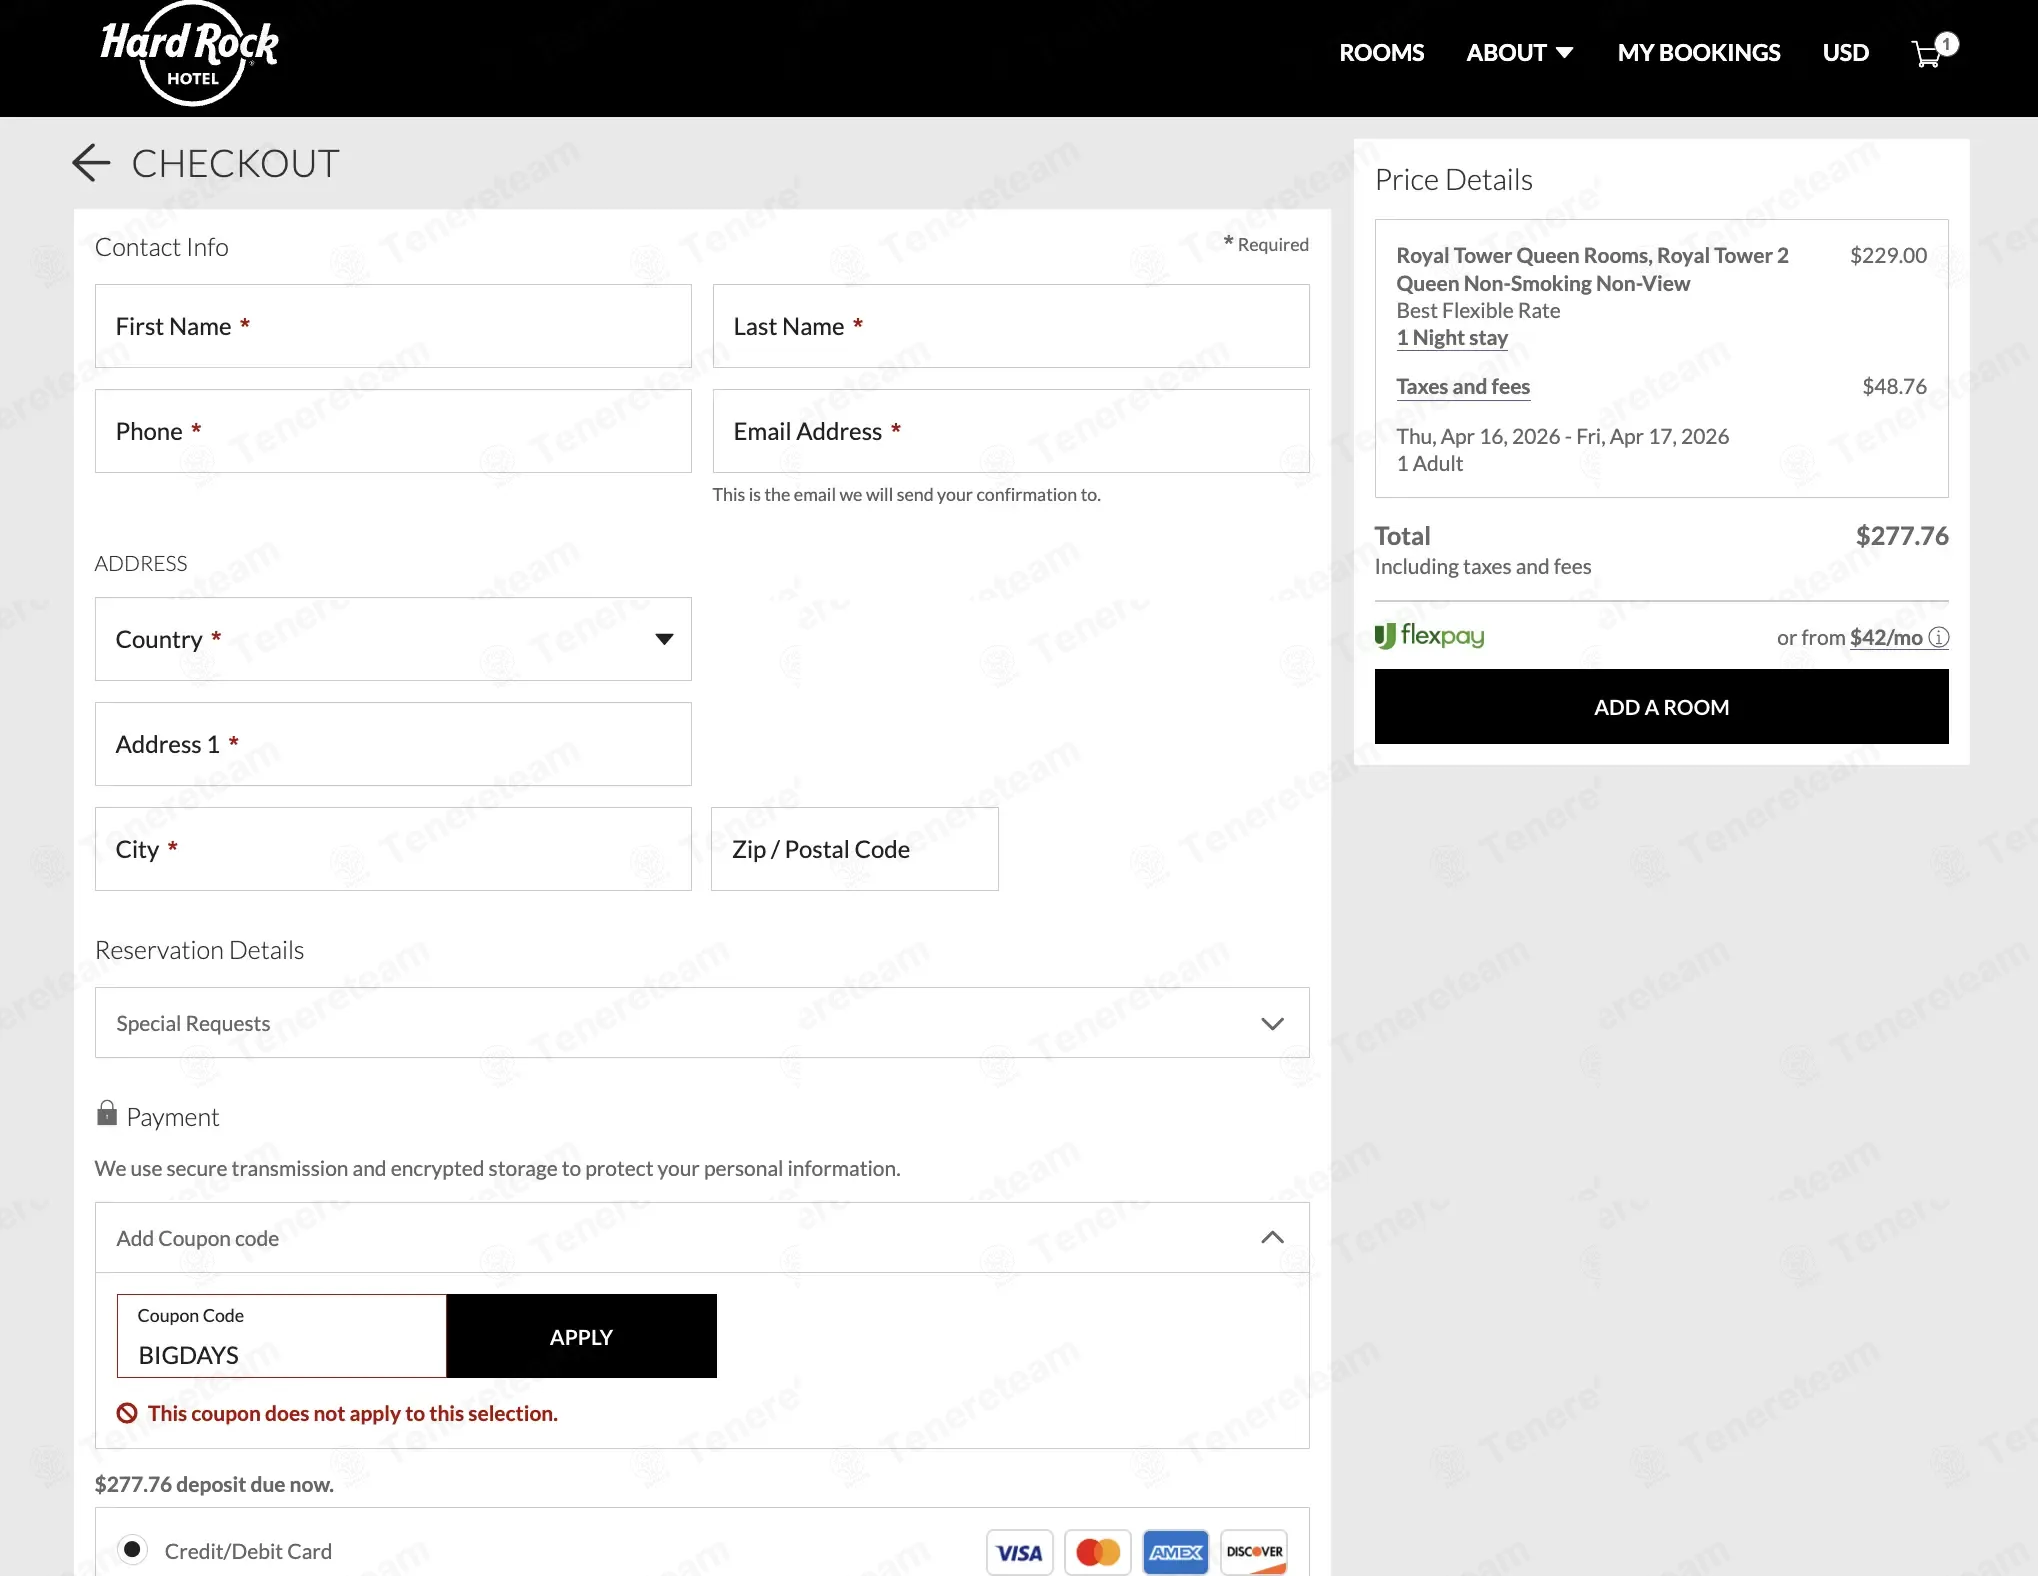Click the APPLY coupon button
2038x1576 pixels.
(x=581, y=1336)
